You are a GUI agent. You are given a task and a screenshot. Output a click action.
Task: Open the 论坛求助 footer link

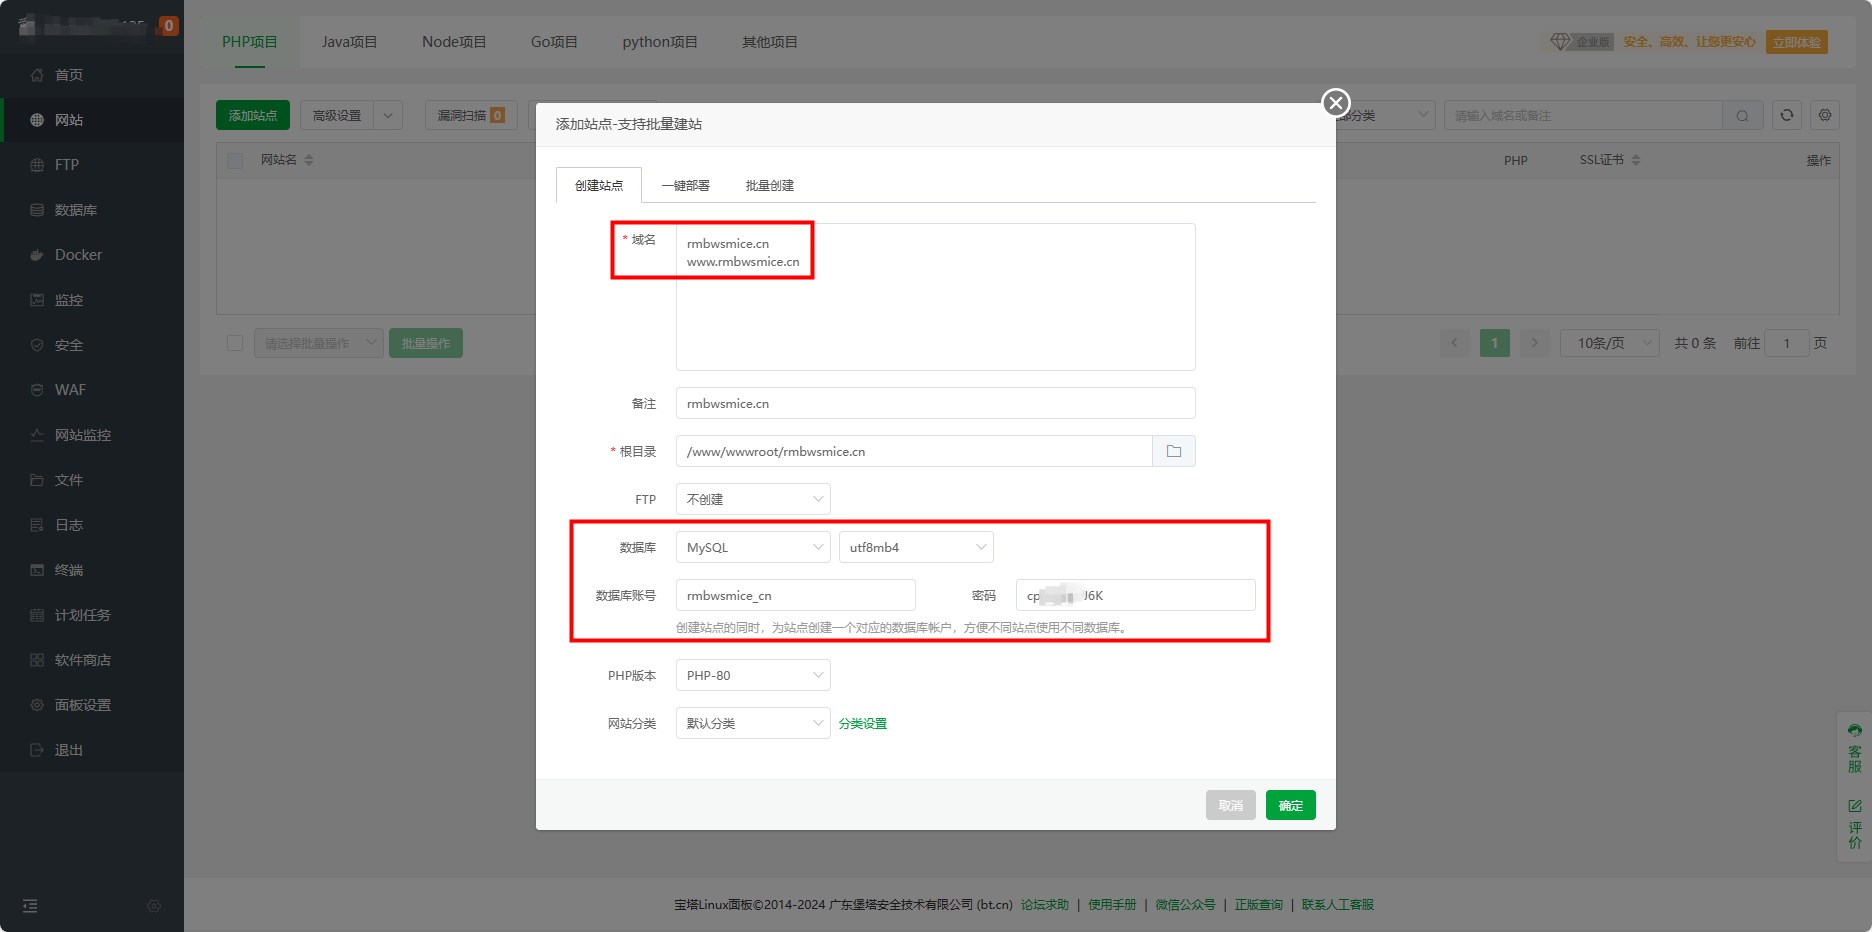1045,904
